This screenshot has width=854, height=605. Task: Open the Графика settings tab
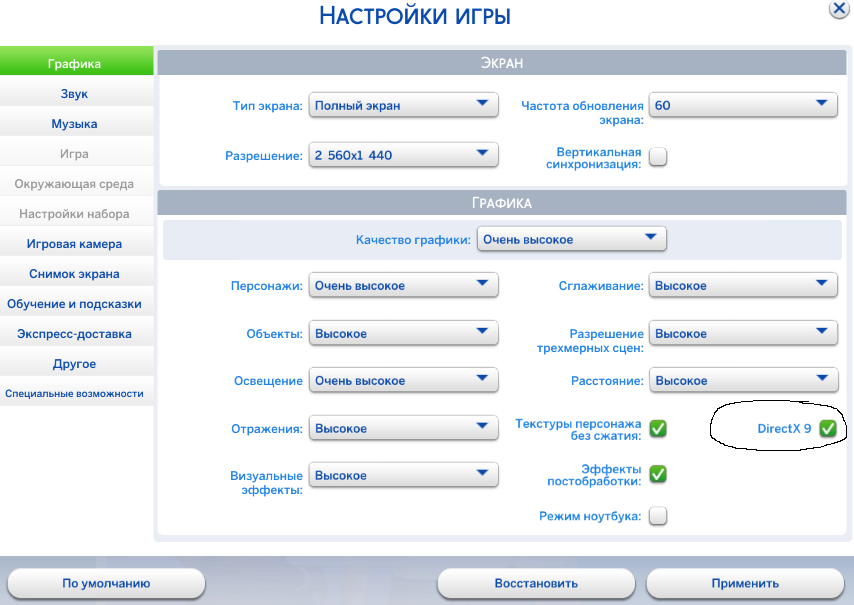tap(76, 61)
